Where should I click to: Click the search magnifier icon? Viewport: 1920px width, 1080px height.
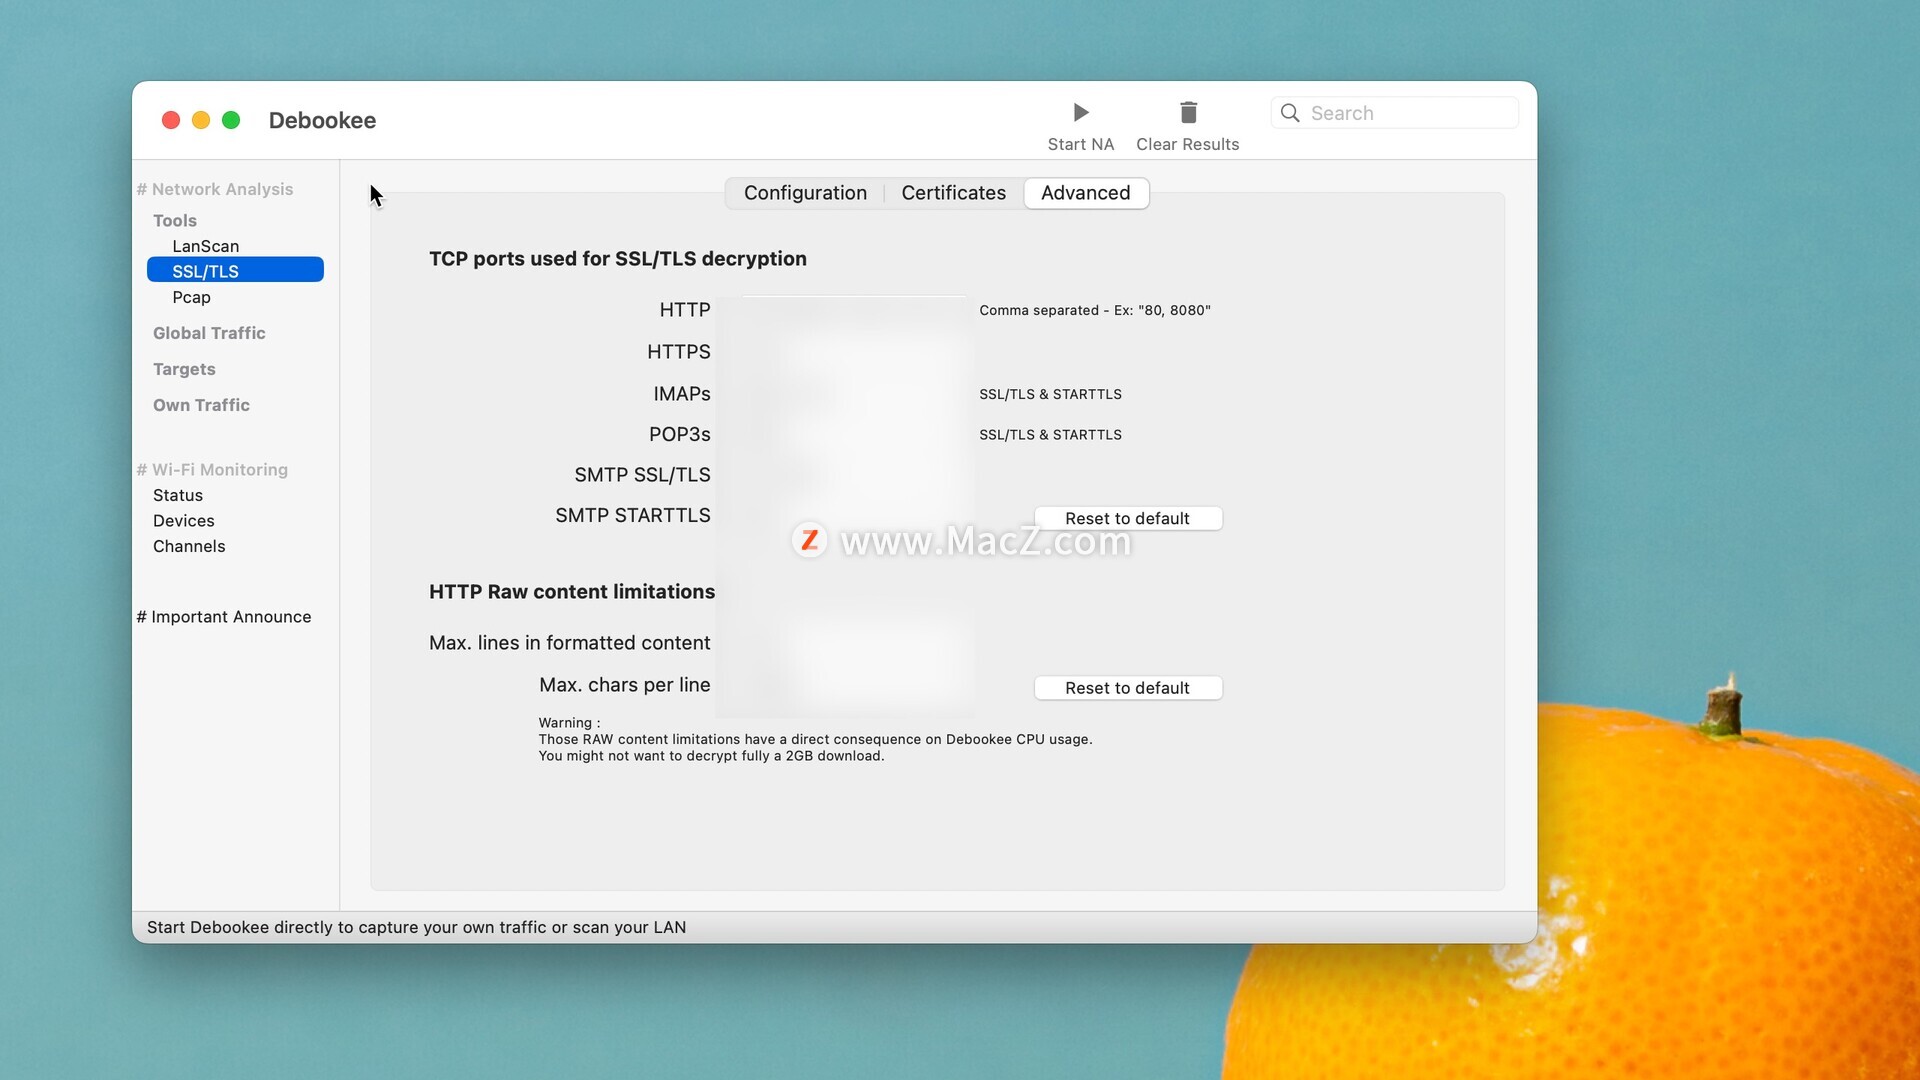1290,113
